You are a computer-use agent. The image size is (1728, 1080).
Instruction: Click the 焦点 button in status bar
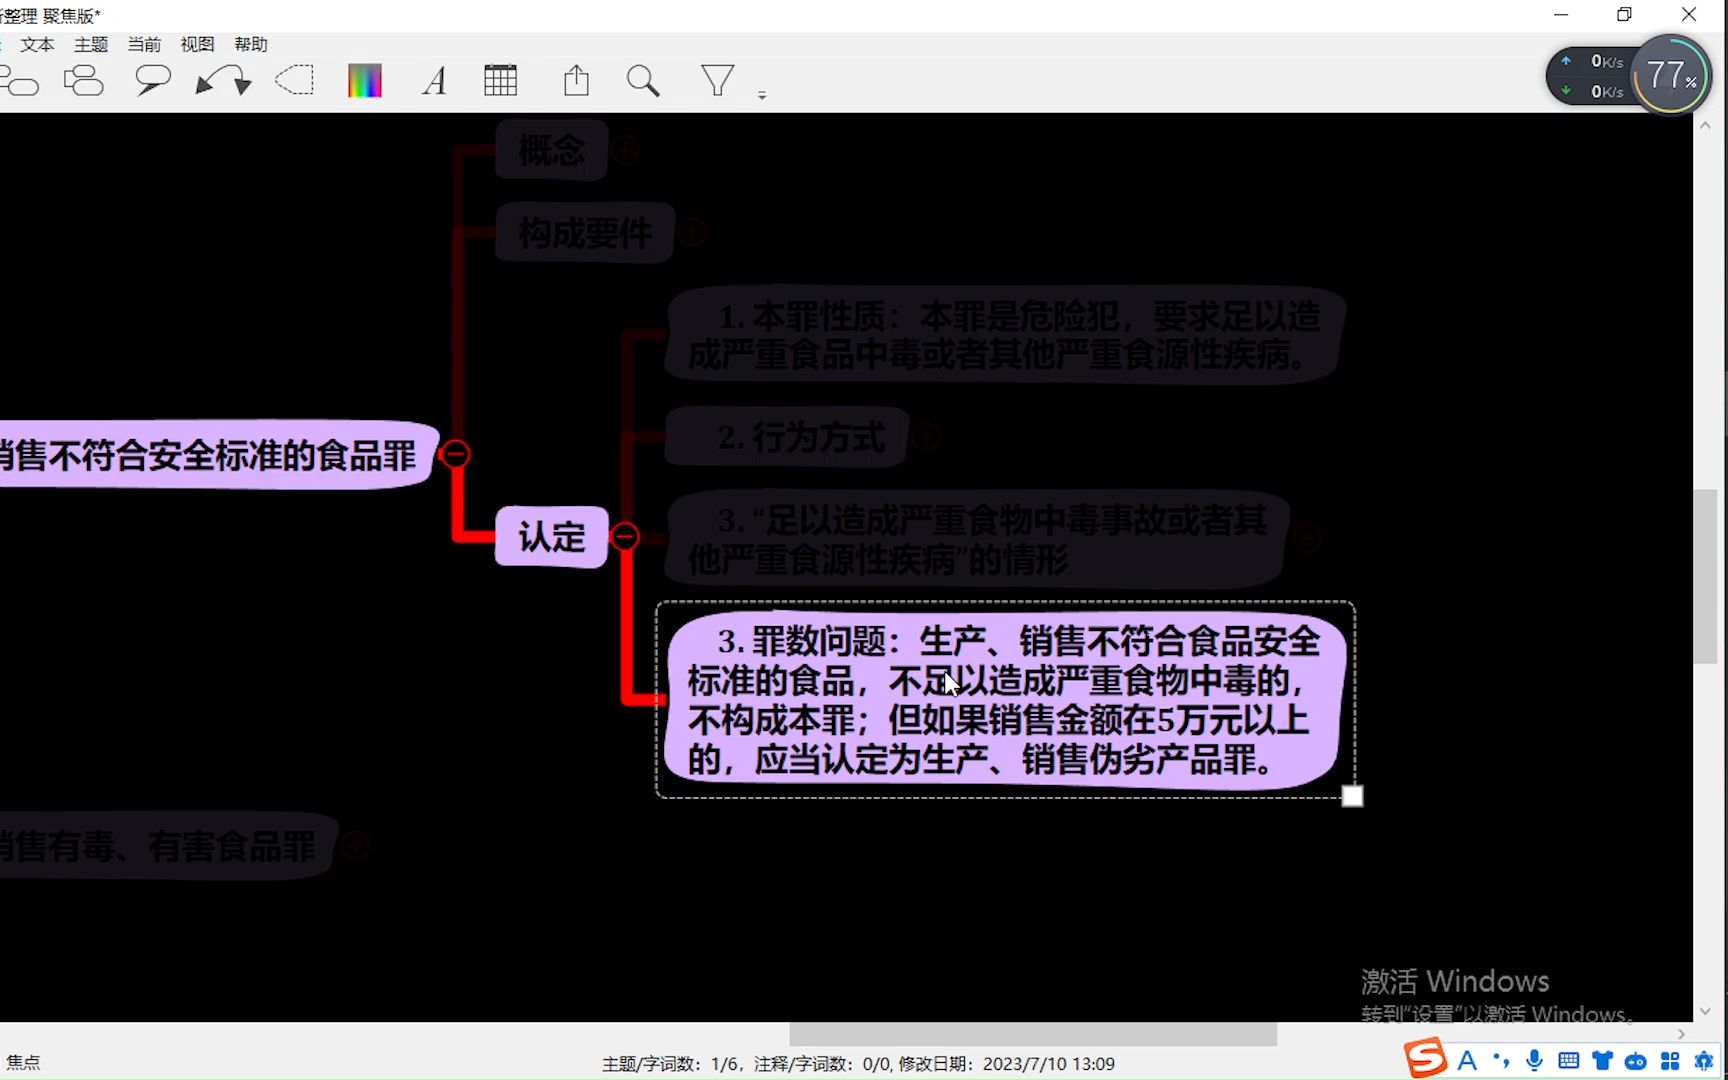[24, 1062]
